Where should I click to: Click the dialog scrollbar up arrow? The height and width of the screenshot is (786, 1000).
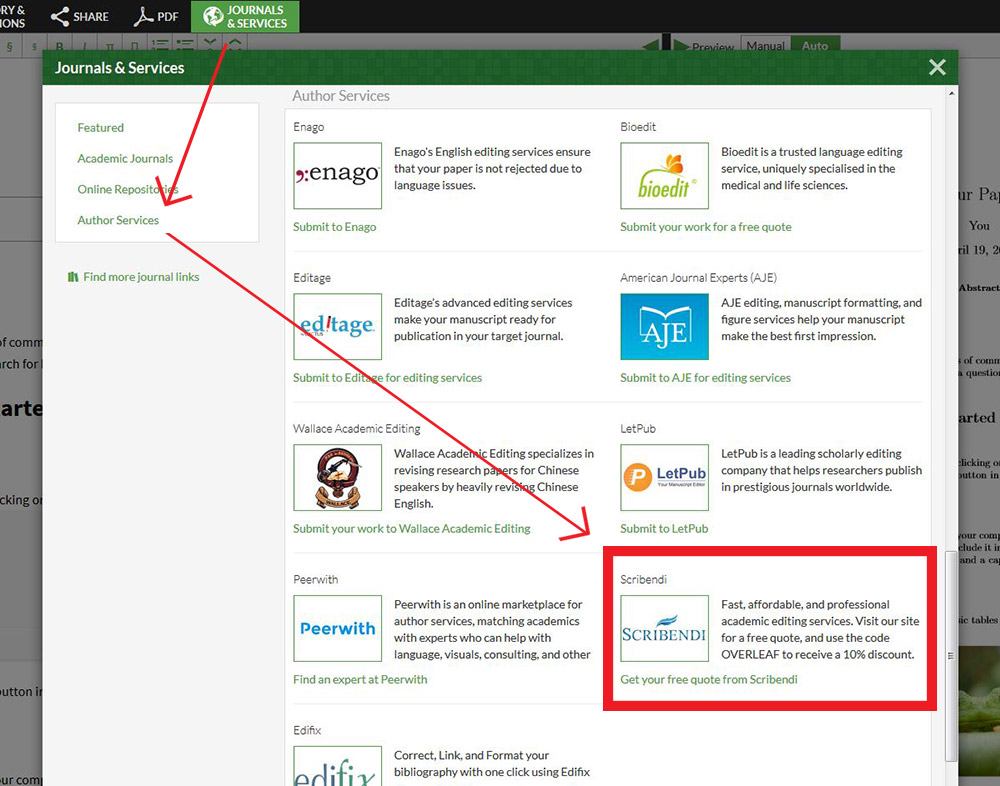951,94
